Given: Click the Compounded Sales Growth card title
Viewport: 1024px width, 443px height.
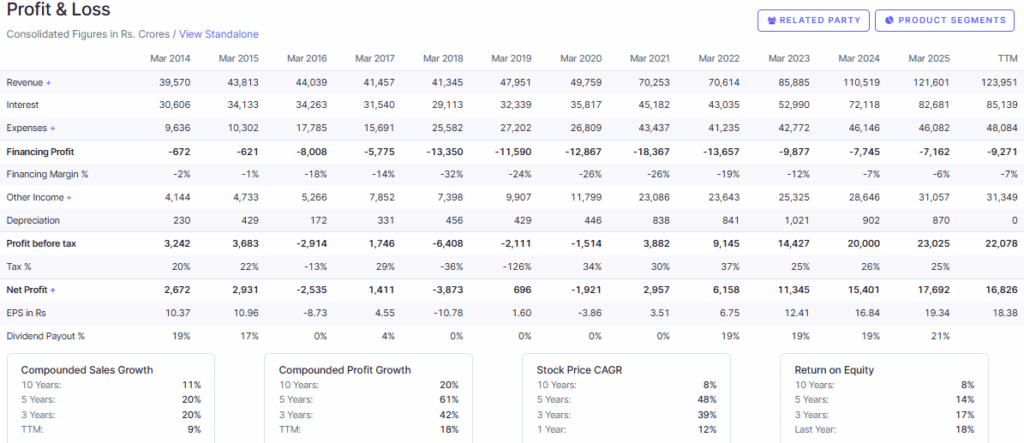Looking at the screenshot, I should (87, 369).
